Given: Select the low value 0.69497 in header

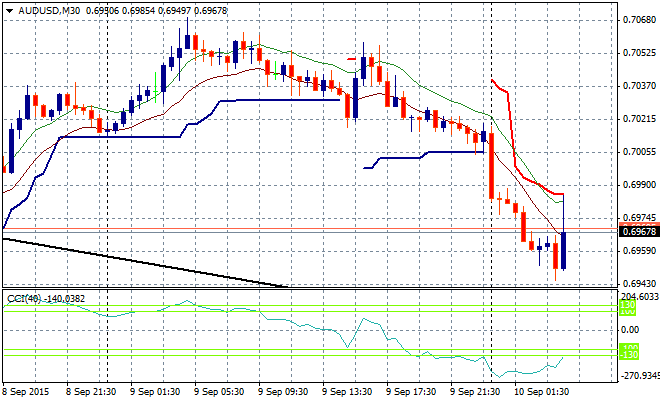Looking at the screenshot, I should (175, 11).
